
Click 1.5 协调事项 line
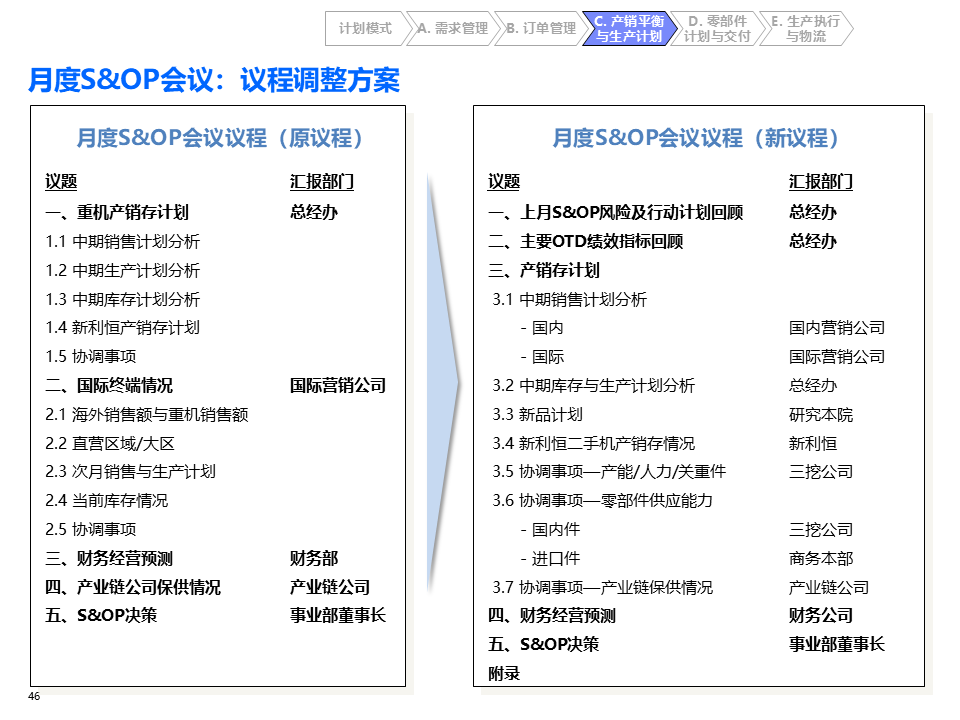coord(91,356)
